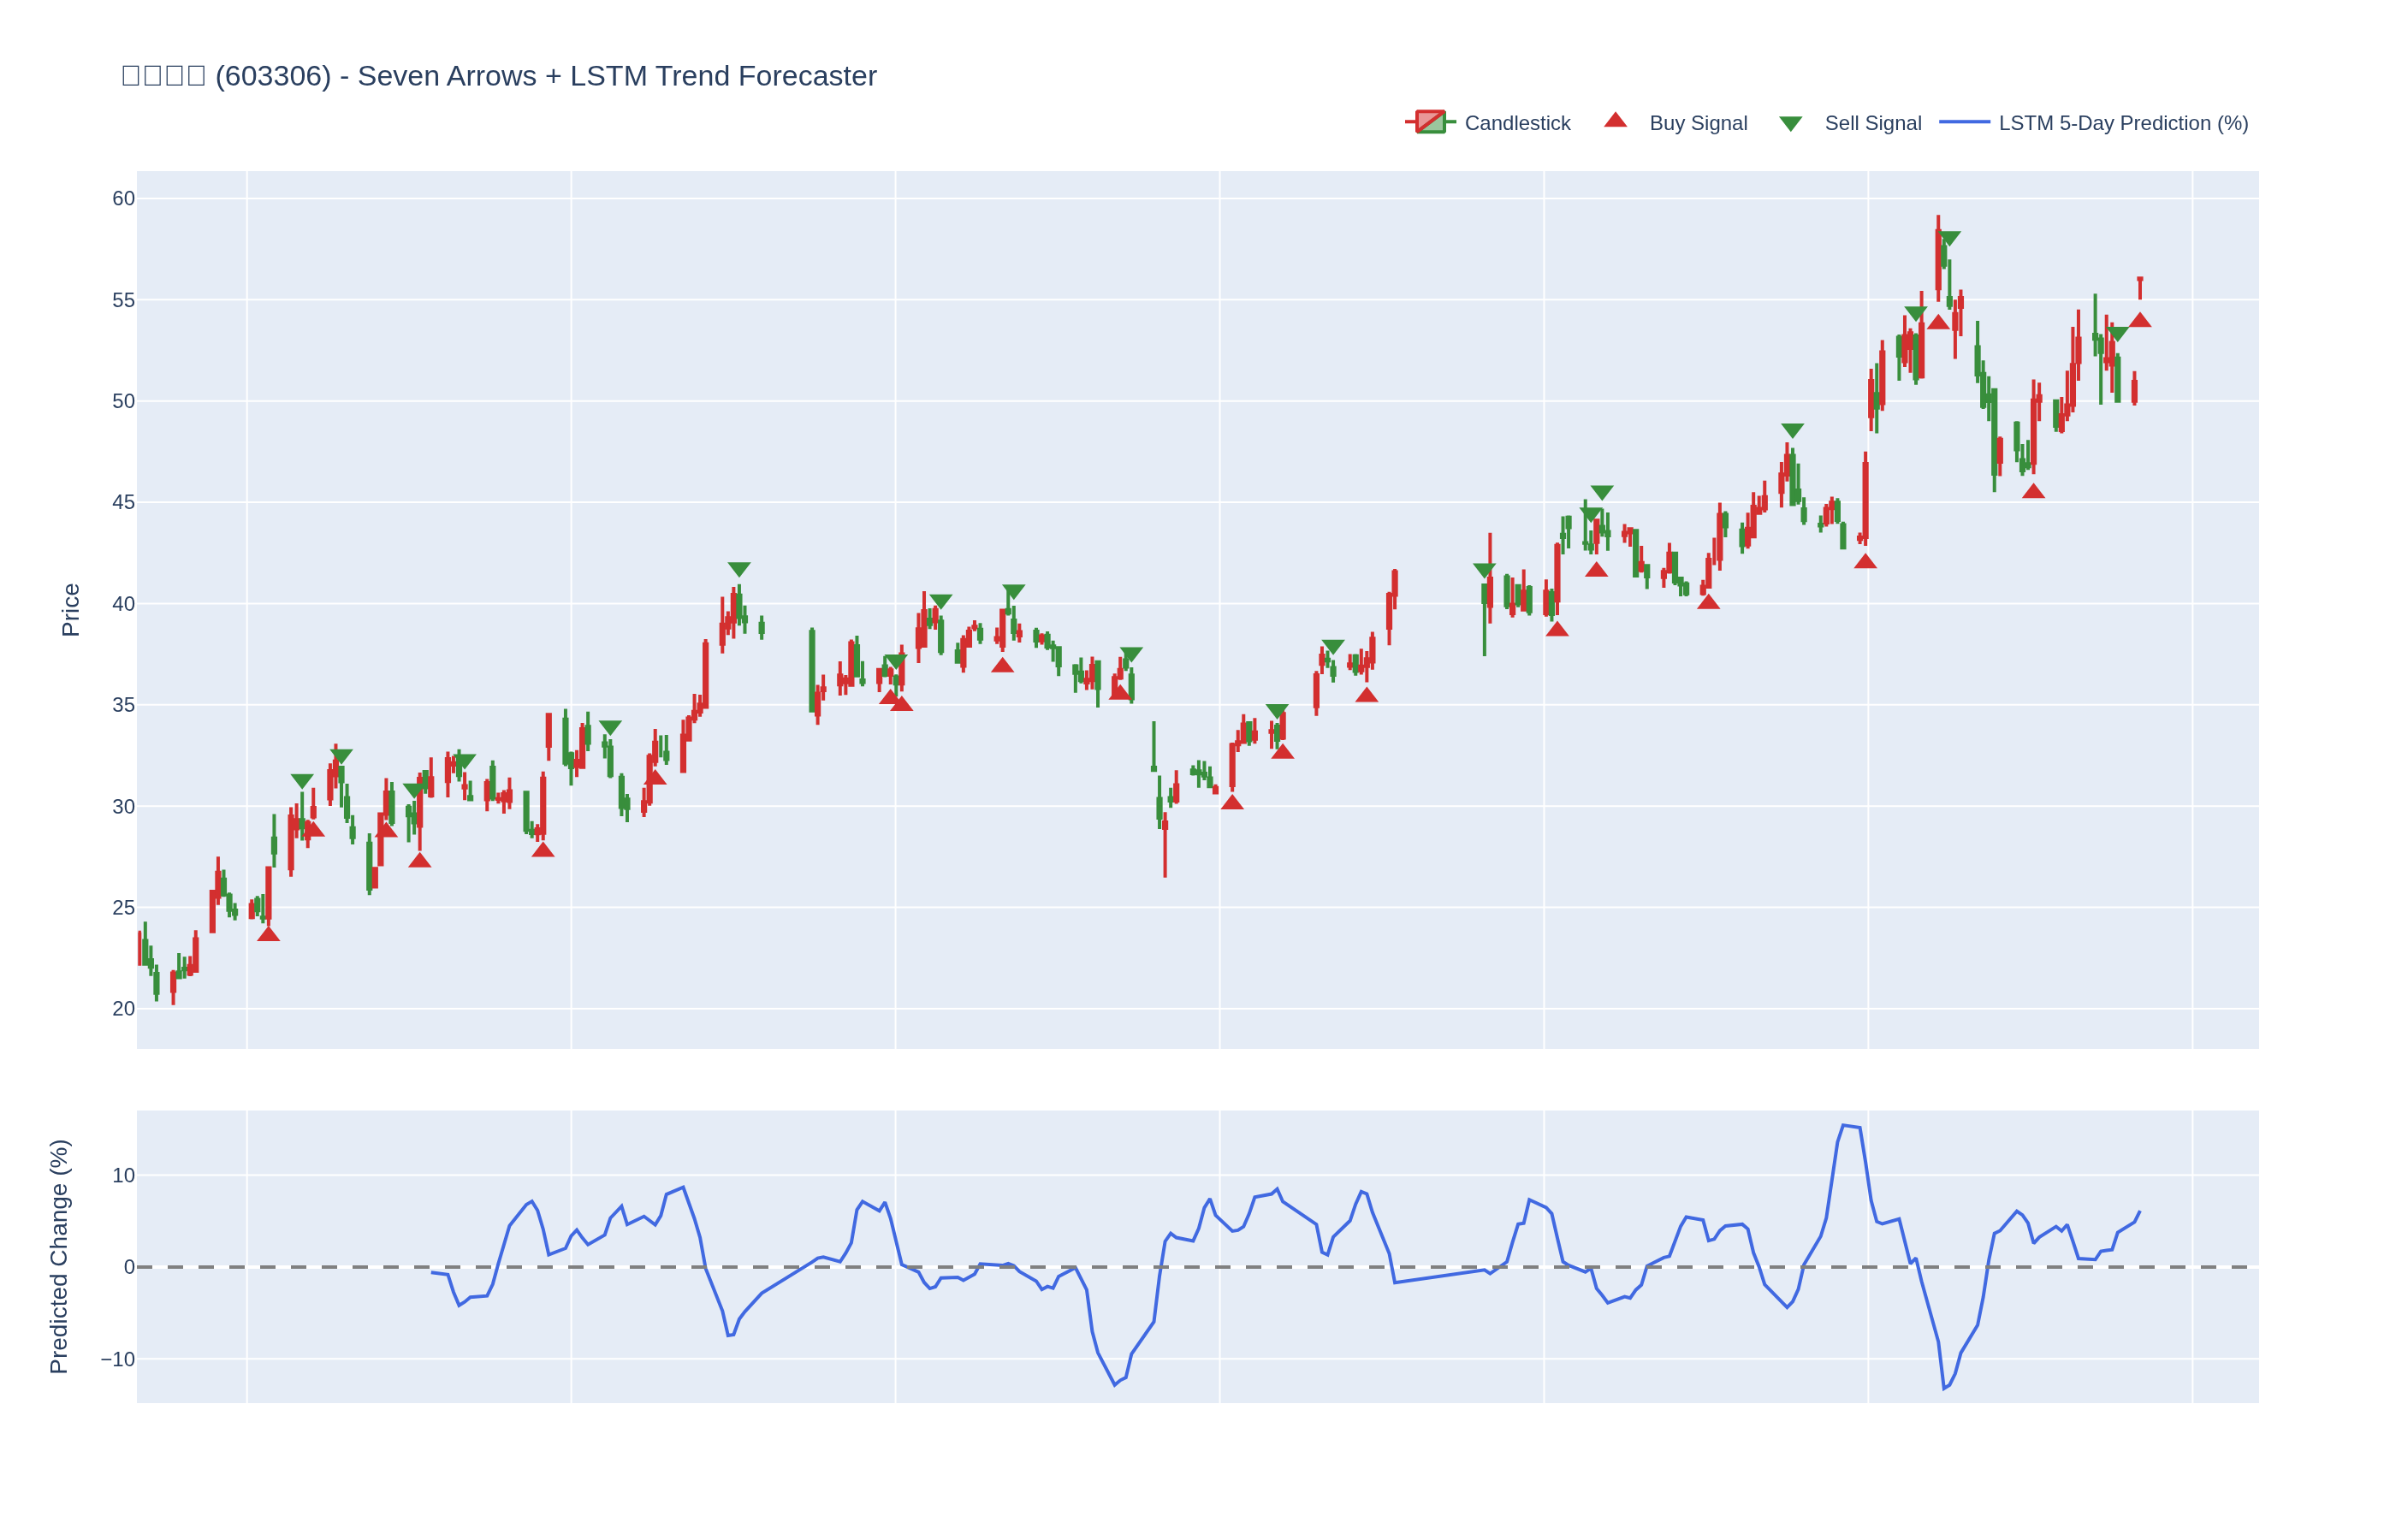Image resolution: width=2396 pixels, height=1540 pixels.
Task: Click the 20 tick on the price axis
Action: tap(123, 1009)
